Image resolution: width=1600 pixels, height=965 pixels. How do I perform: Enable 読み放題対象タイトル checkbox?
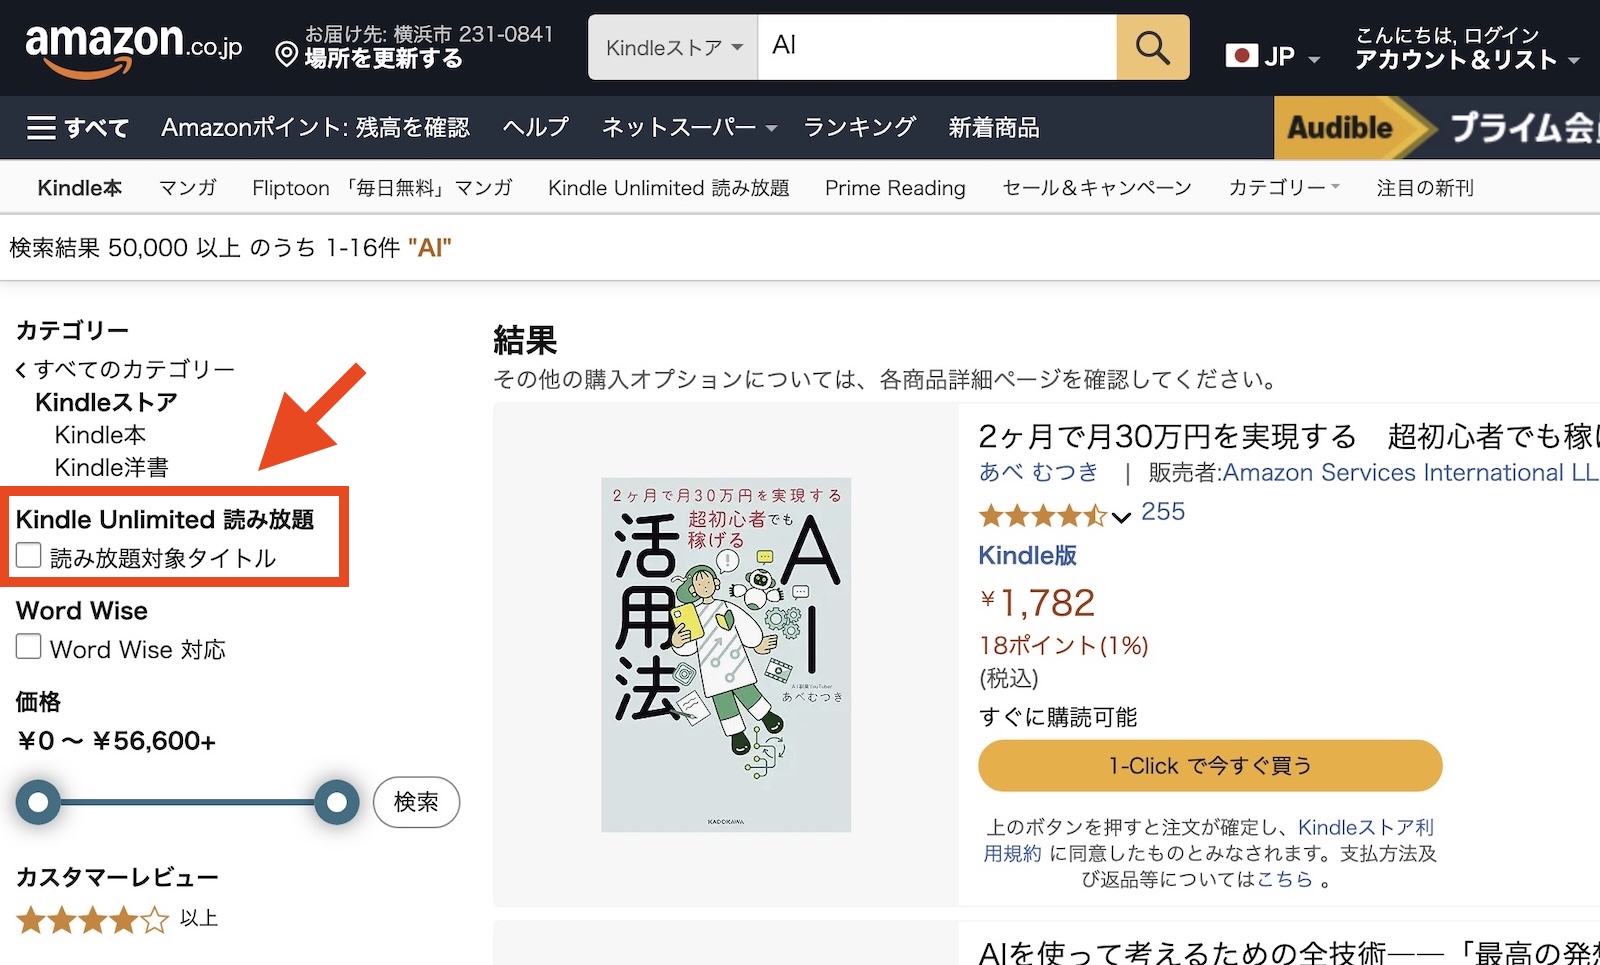(29, 556)
